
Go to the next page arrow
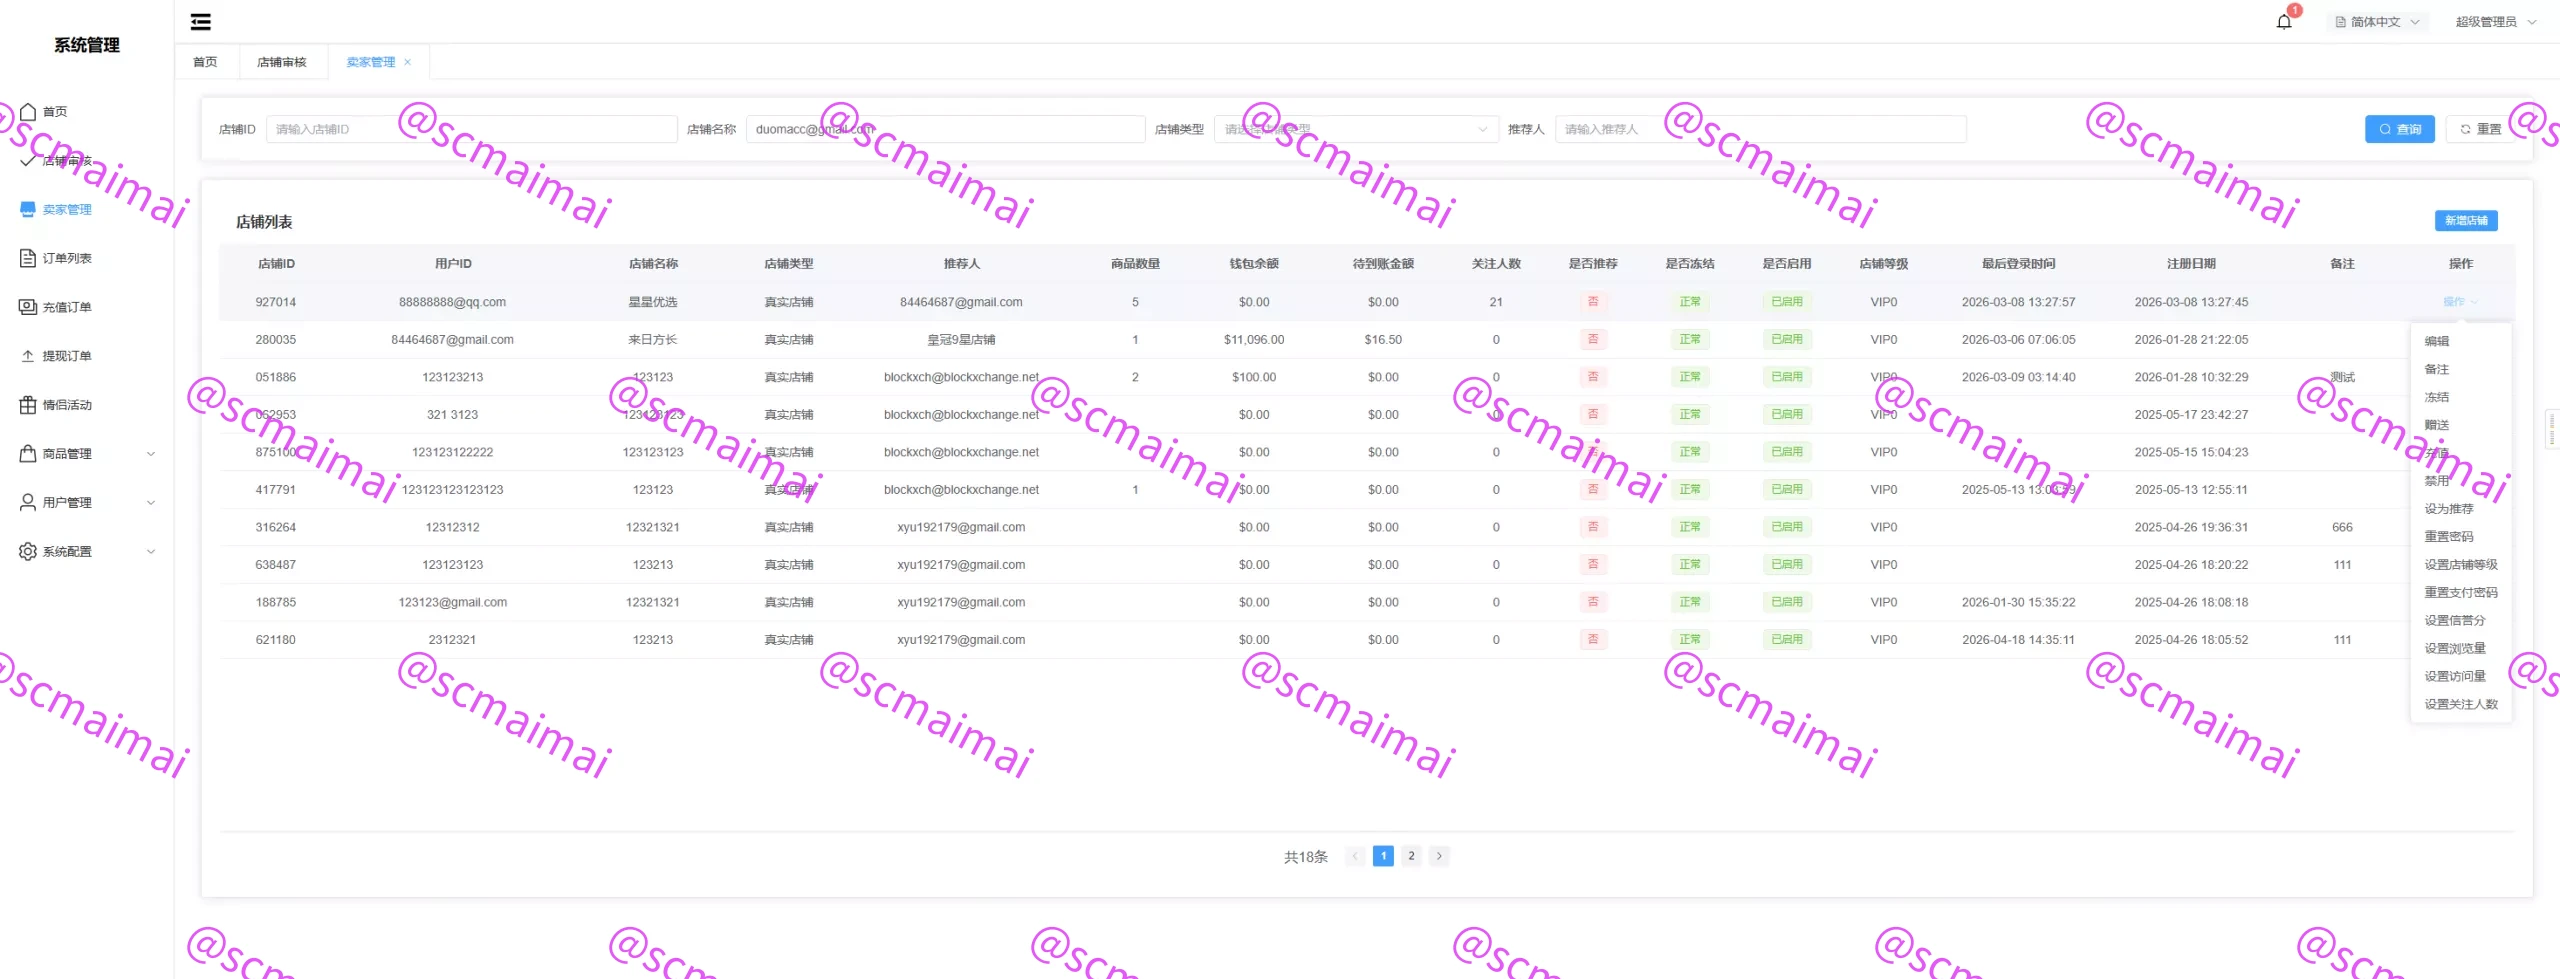(x=1439, y=857)
